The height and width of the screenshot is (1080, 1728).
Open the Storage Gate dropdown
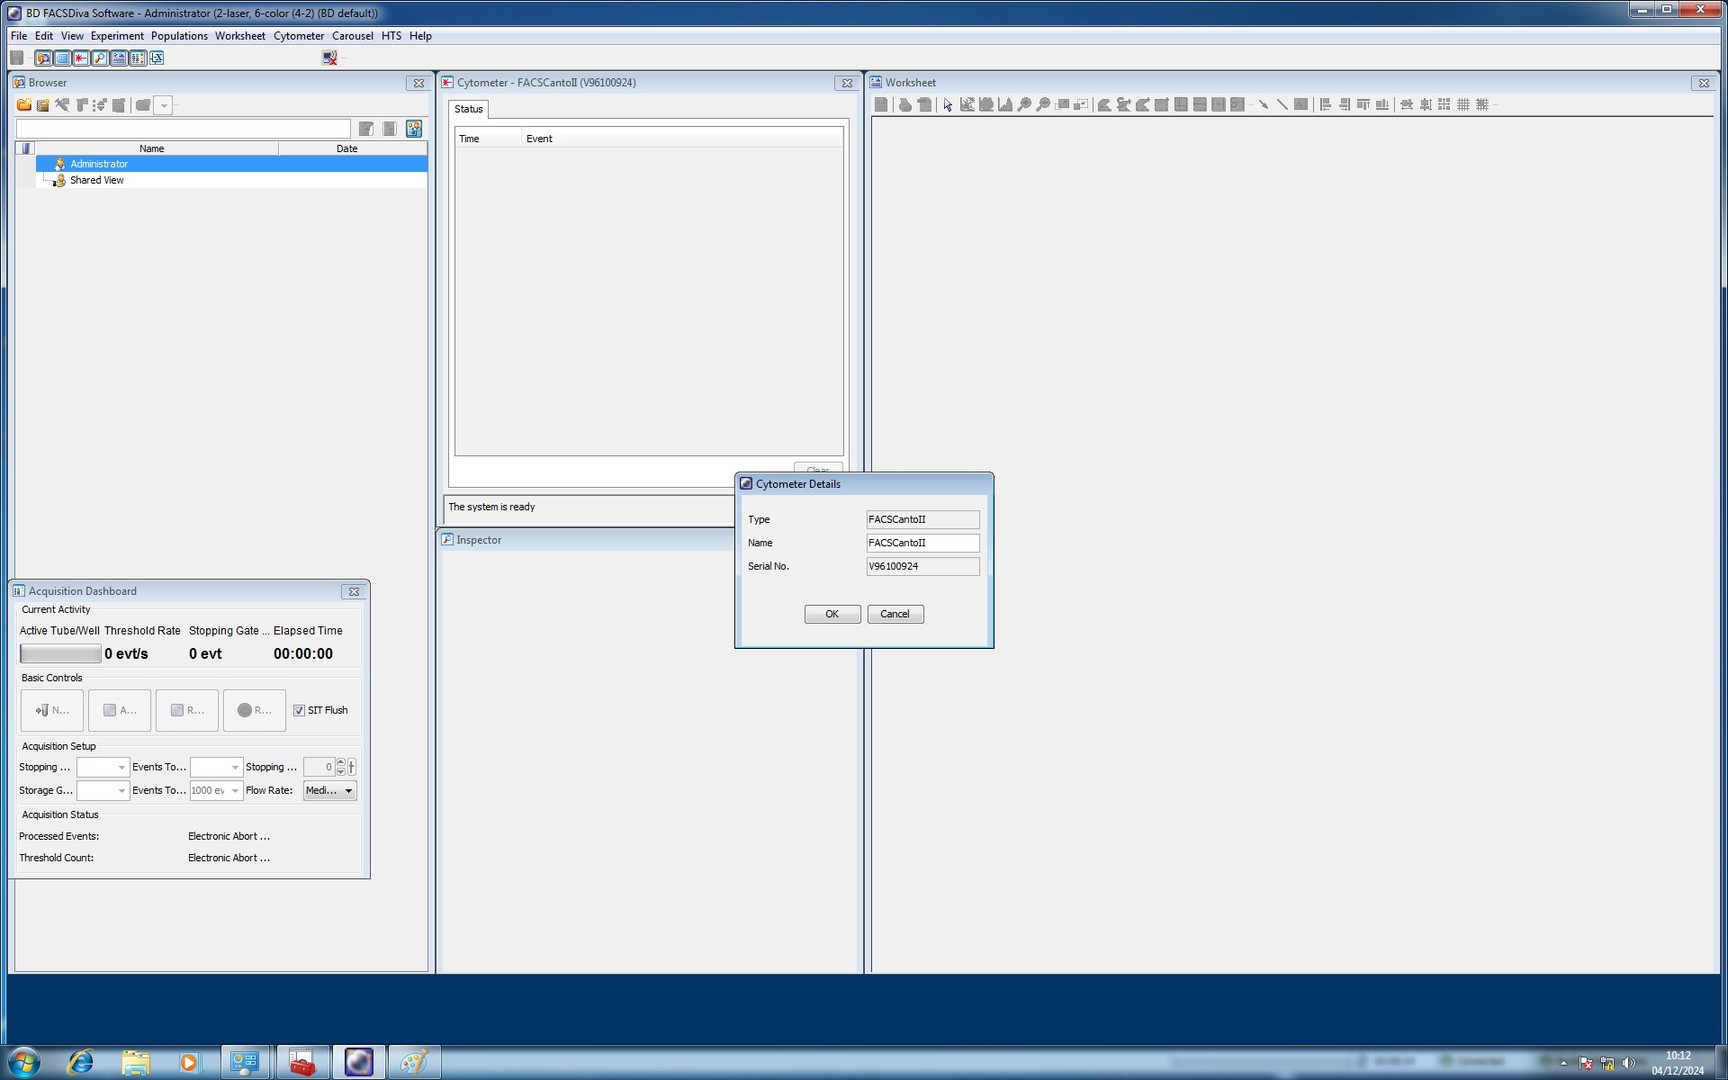point(103,790)
